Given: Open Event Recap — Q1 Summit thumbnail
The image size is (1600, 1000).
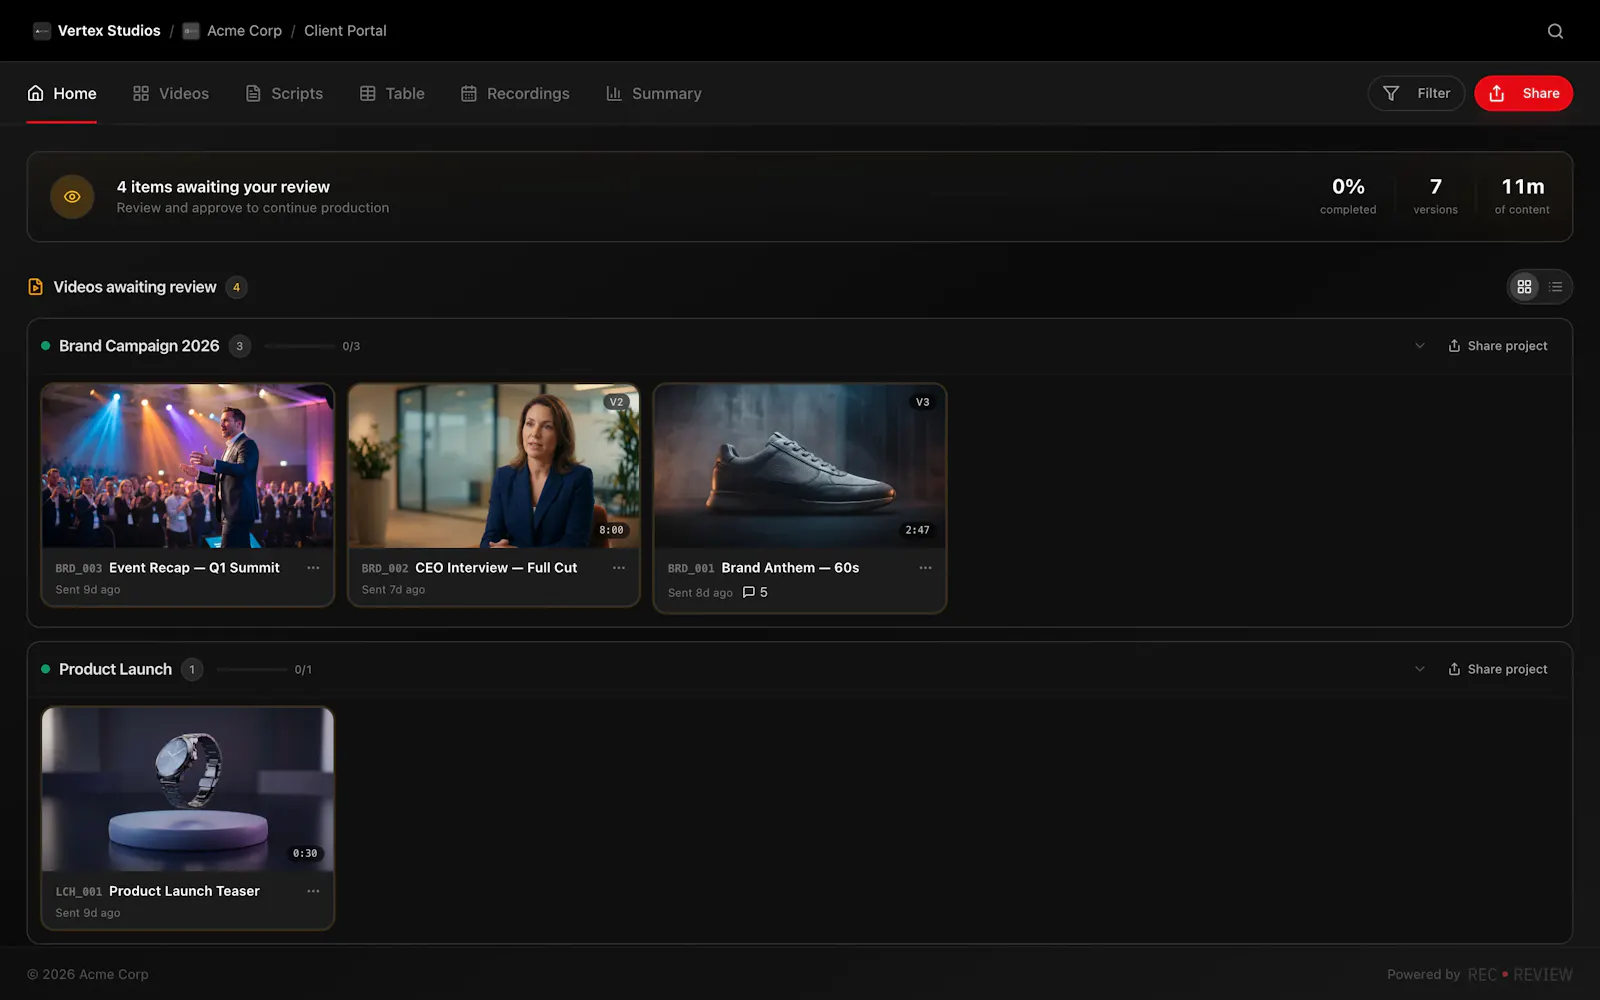Looking at the screenshot, I should (x=188, y=466).
